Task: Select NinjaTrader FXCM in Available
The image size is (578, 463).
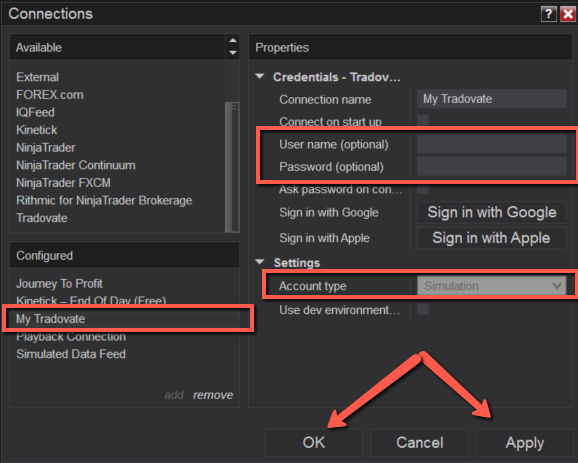Action: pos(63,183)
